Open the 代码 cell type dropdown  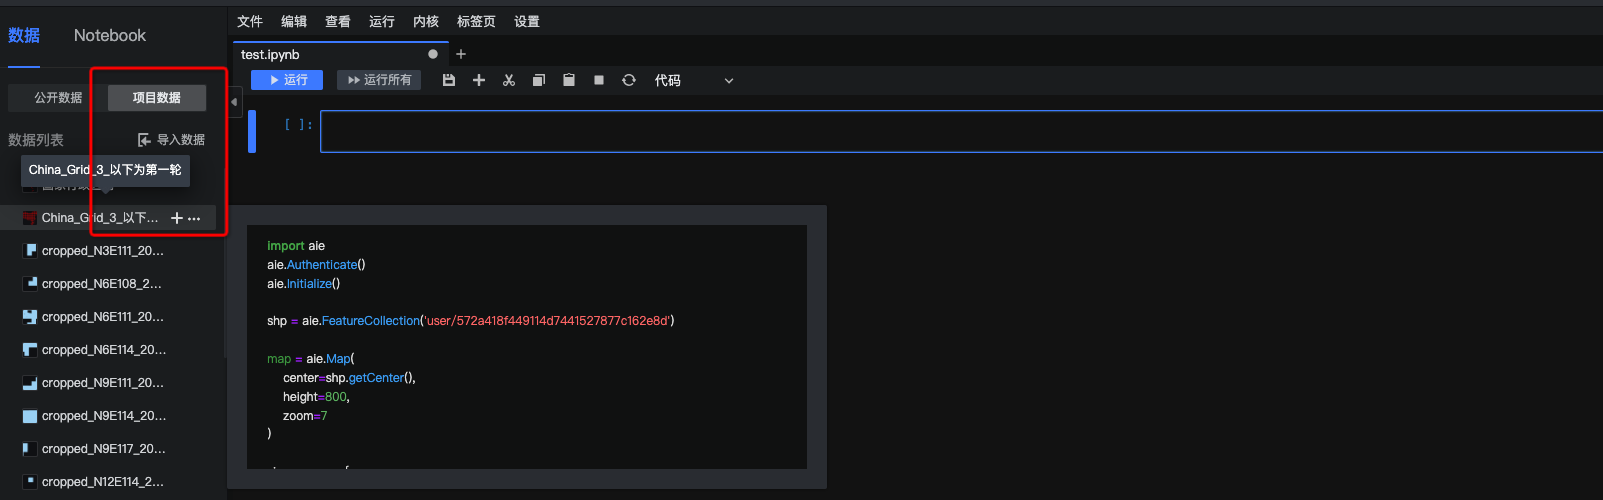(x=694, y=80)
